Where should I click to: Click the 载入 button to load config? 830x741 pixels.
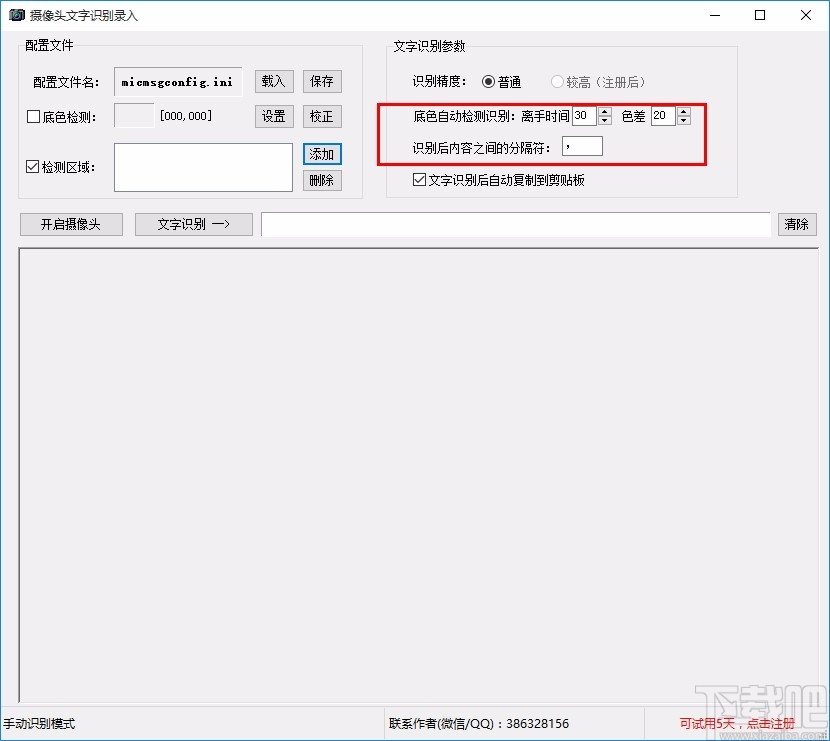(x=273, y=81)
